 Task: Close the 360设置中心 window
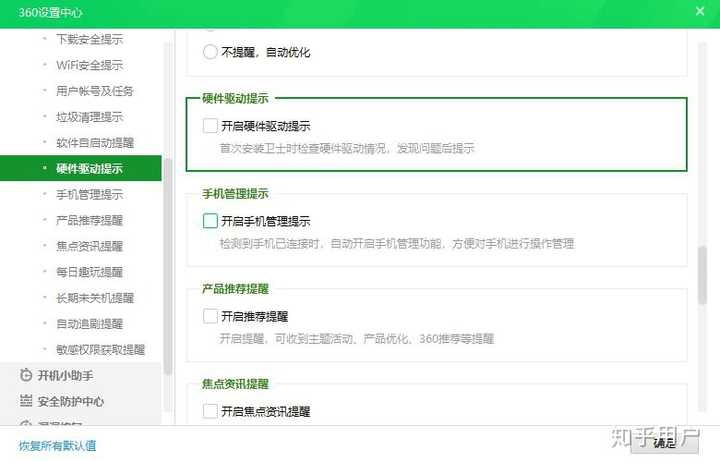point(700,11)
